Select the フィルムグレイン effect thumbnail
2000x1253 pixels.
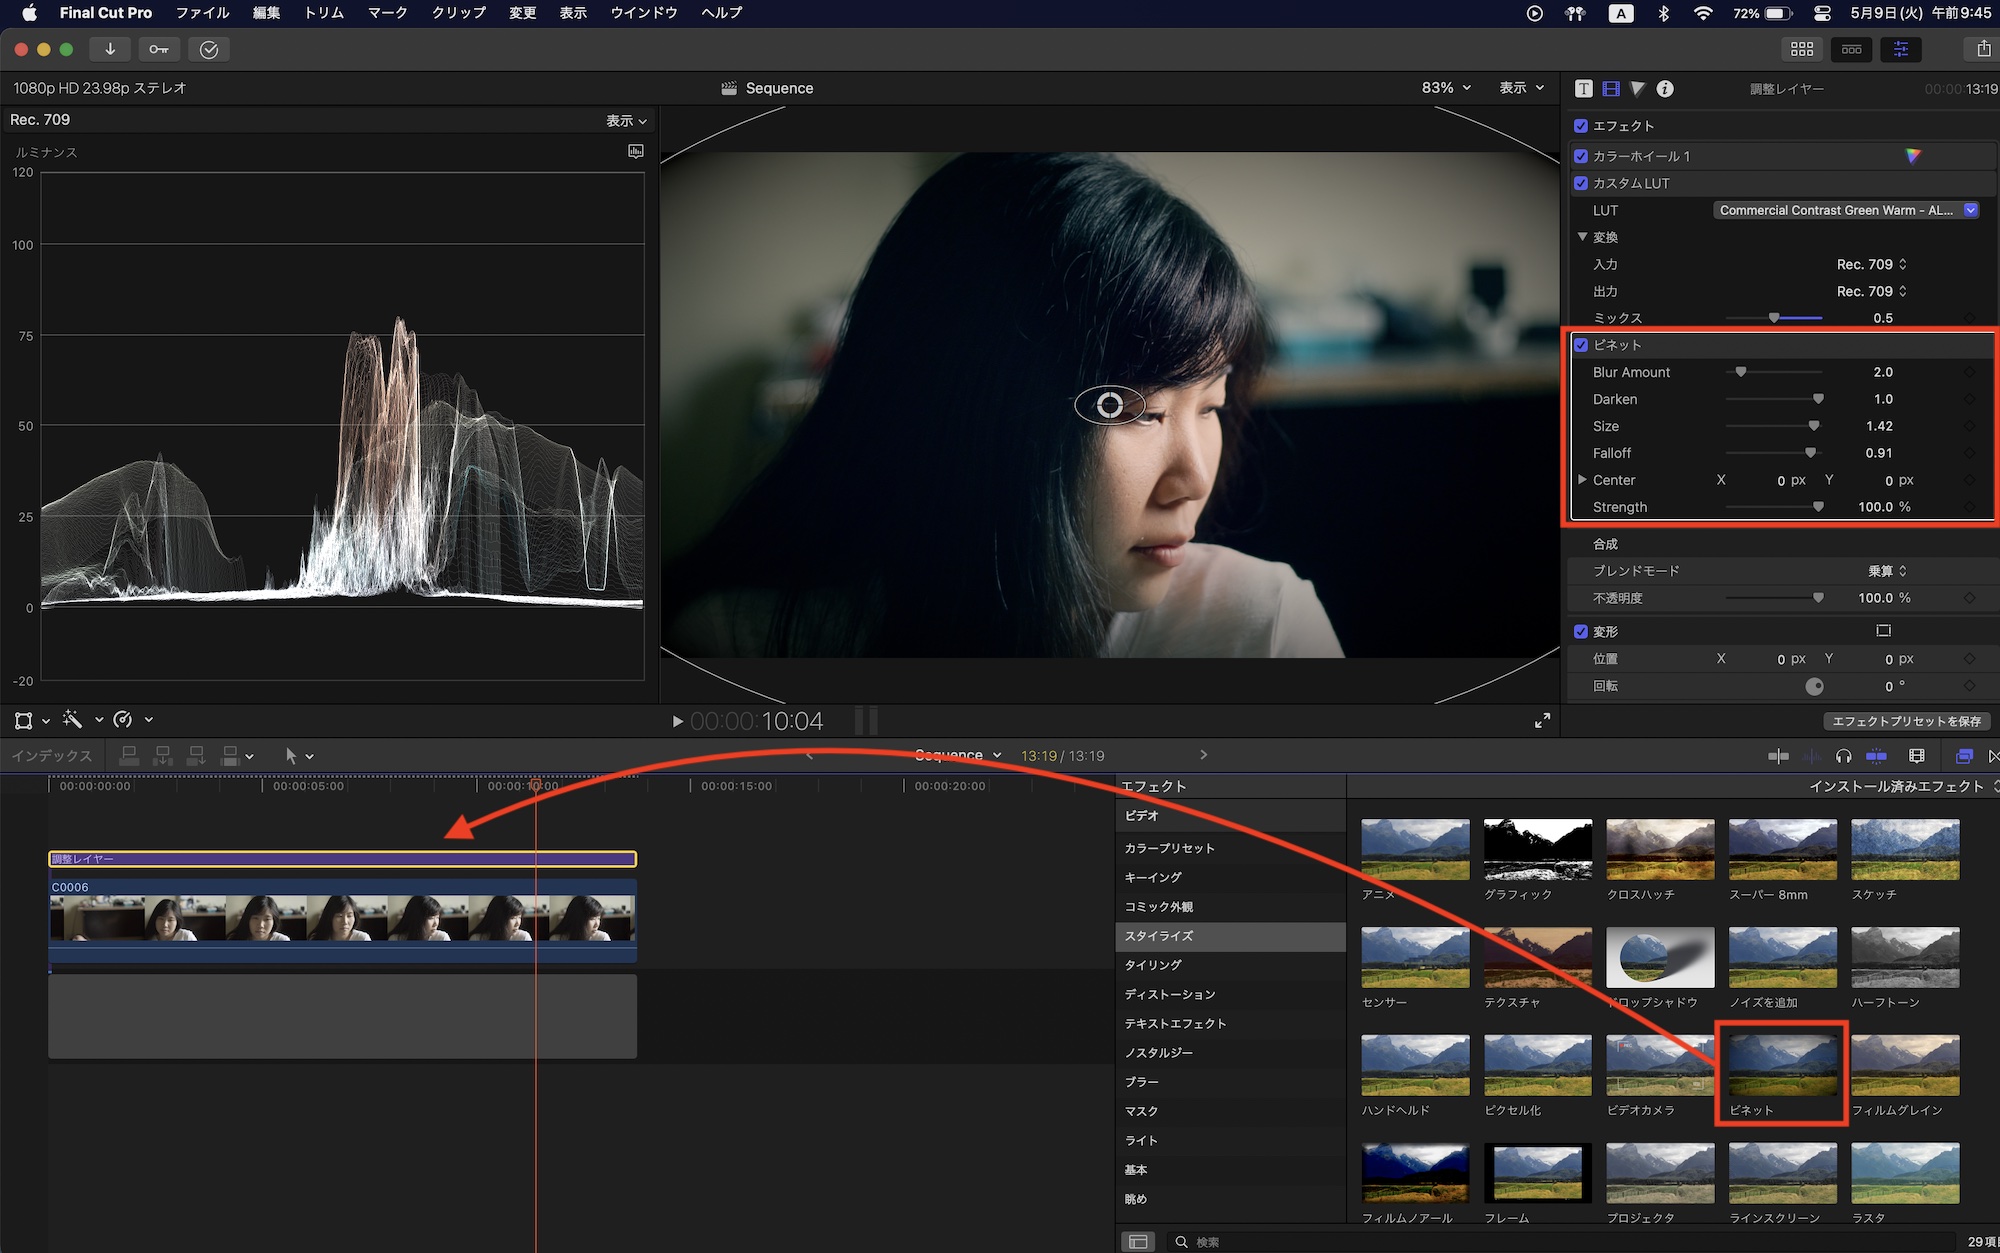pos(1905,1066)
